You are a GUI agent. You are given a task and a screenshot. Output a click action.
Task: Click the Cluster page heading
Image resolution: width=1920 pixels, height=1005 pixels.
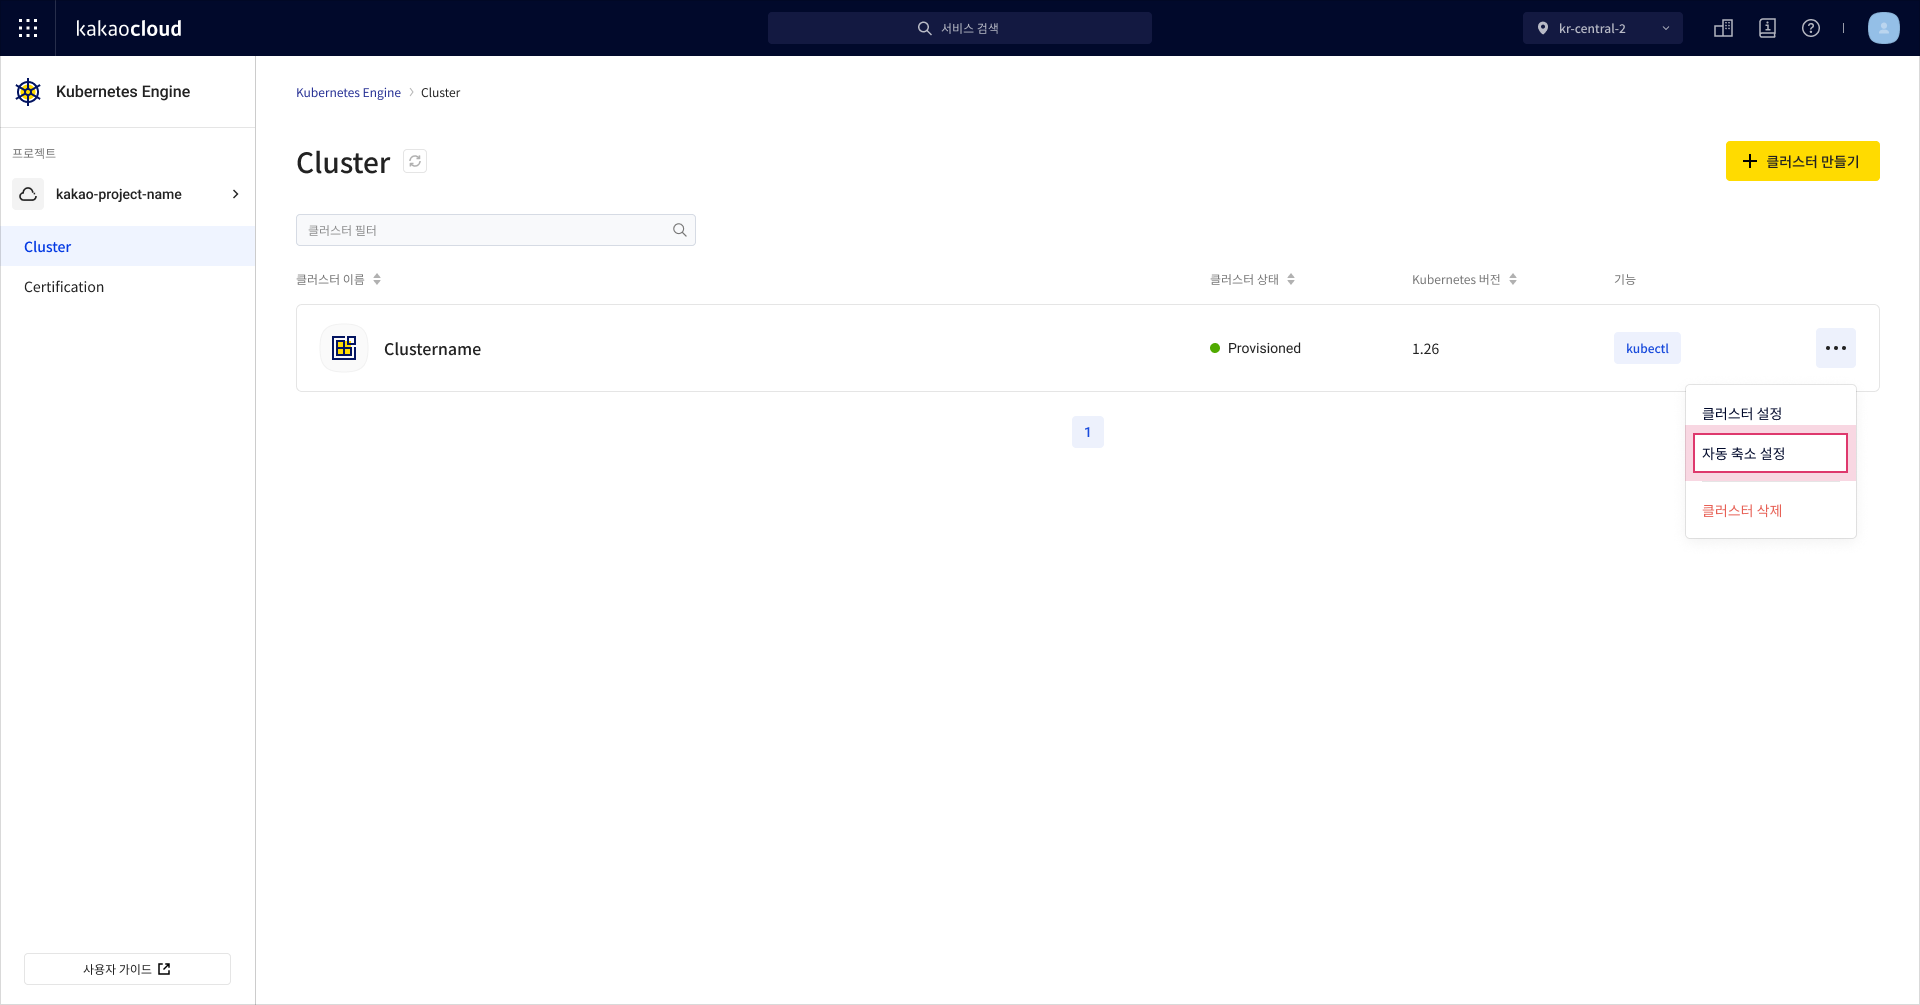point(343,162)
